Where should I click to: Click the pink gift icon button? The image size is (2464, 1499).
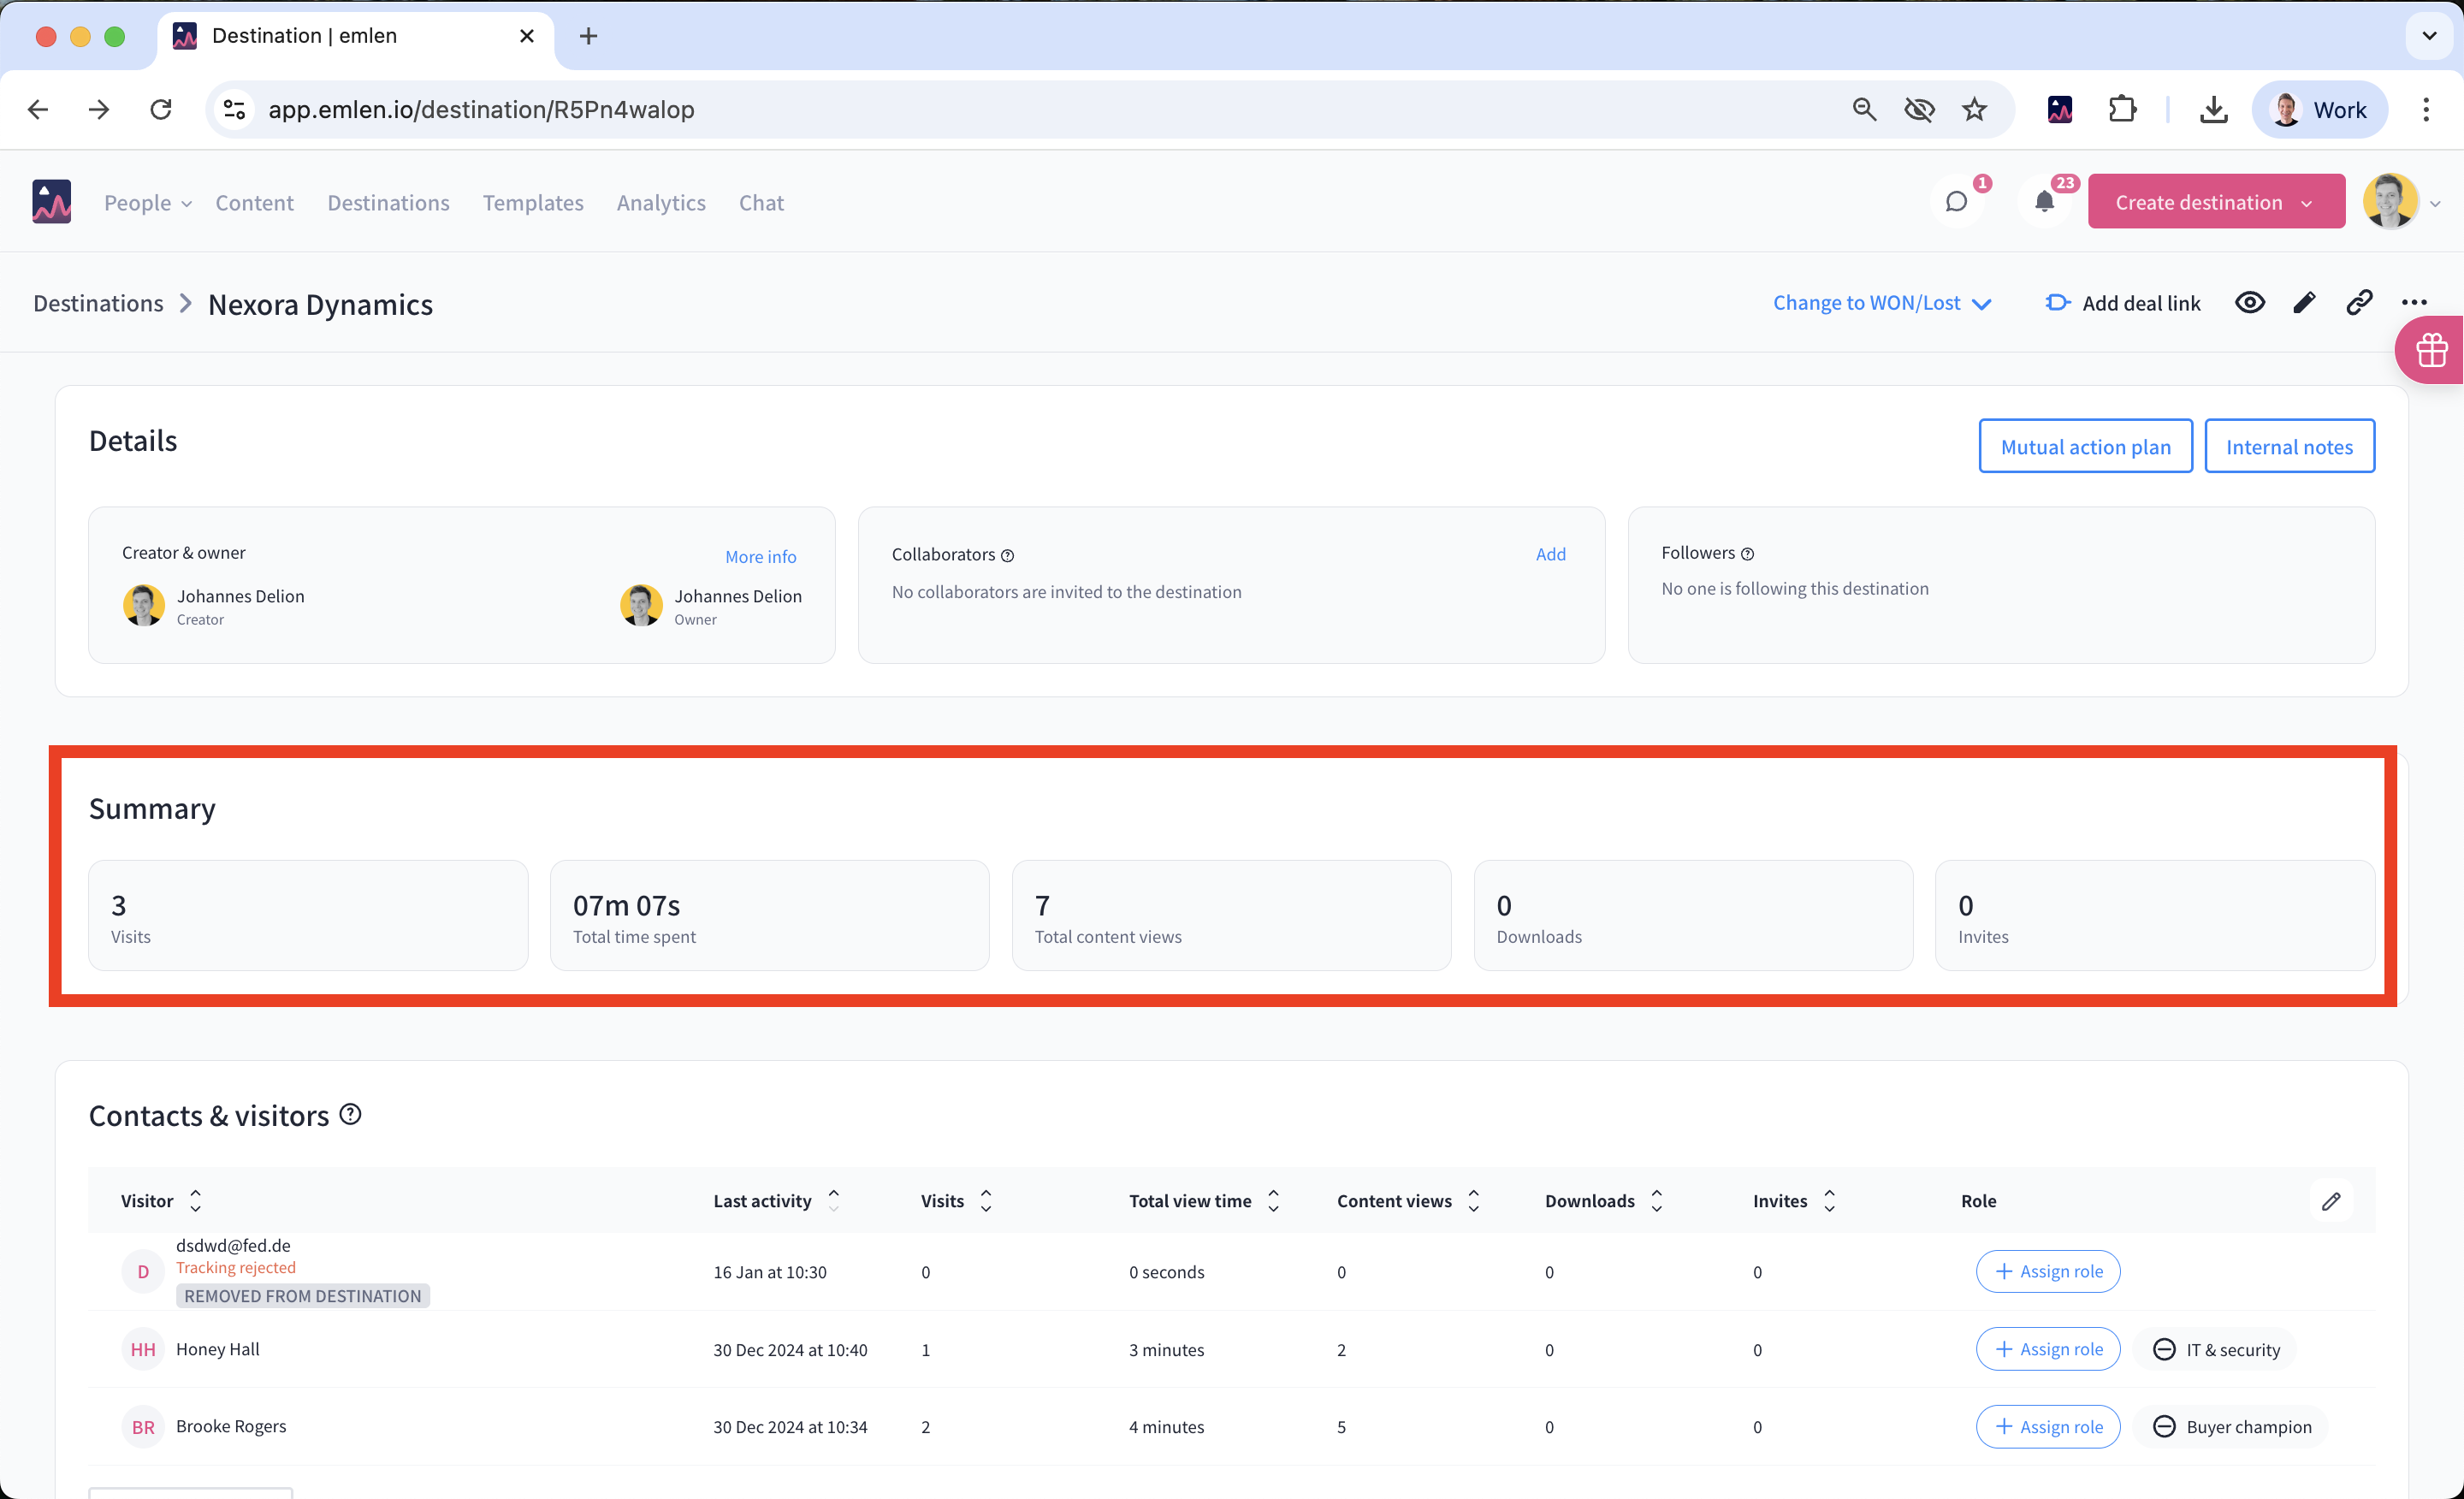[x=2431, y=350]
